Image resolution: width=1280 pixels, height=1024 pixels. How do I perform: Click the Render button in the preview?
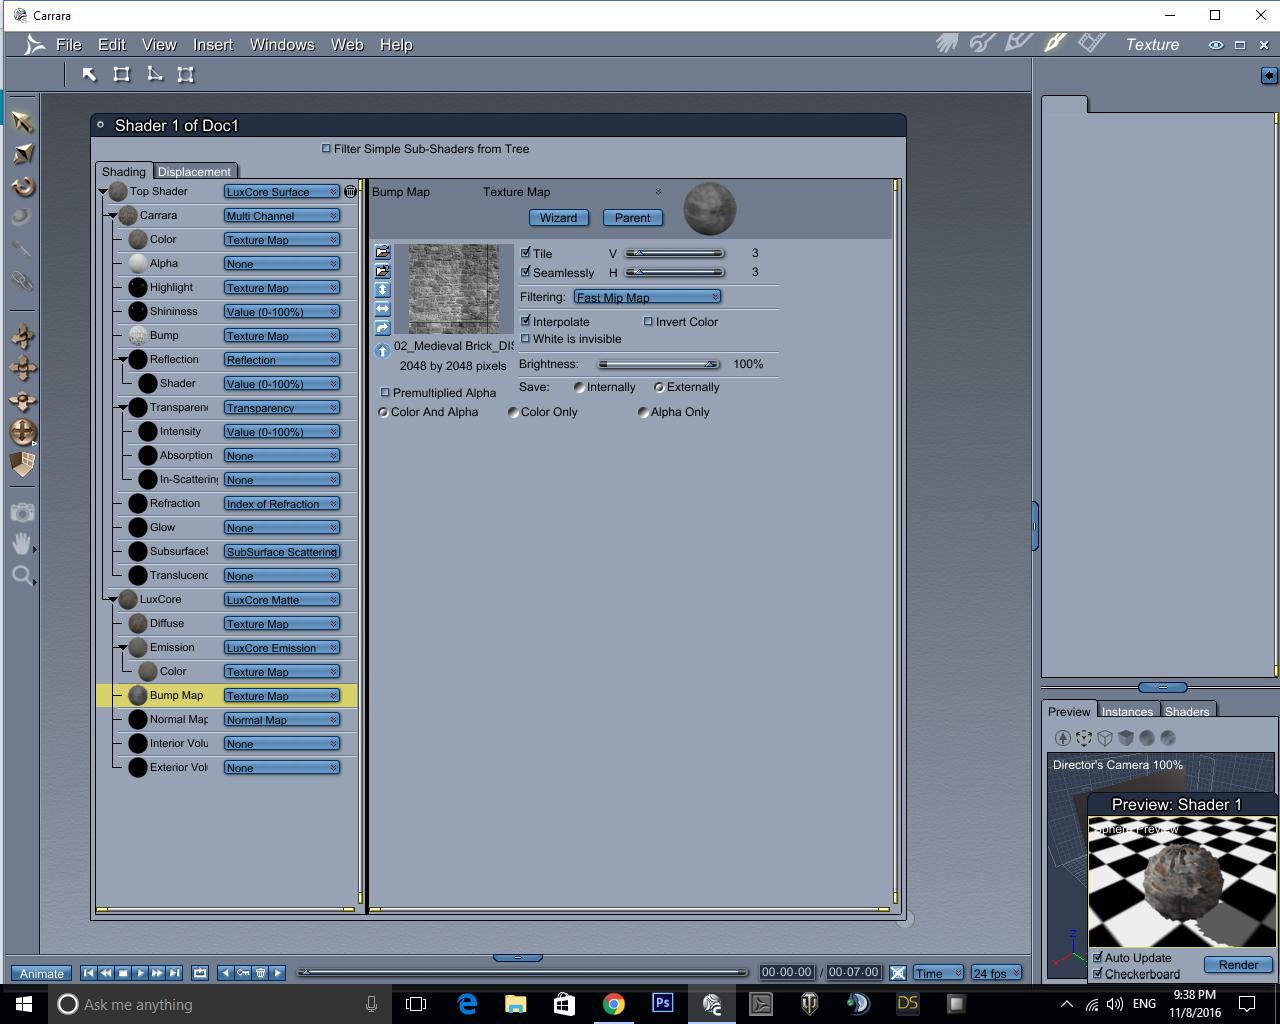coord(1238,965)
